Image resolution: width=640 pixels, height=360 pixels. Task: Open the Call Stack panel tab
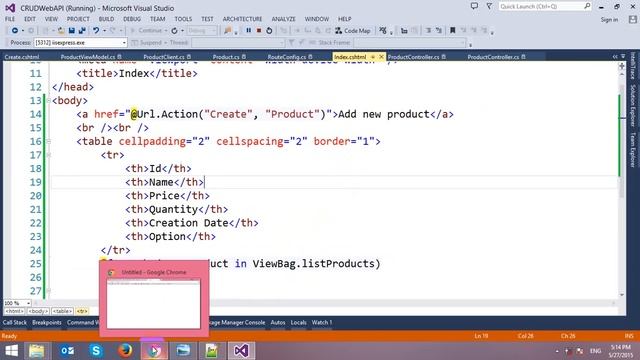click(15, 322)
